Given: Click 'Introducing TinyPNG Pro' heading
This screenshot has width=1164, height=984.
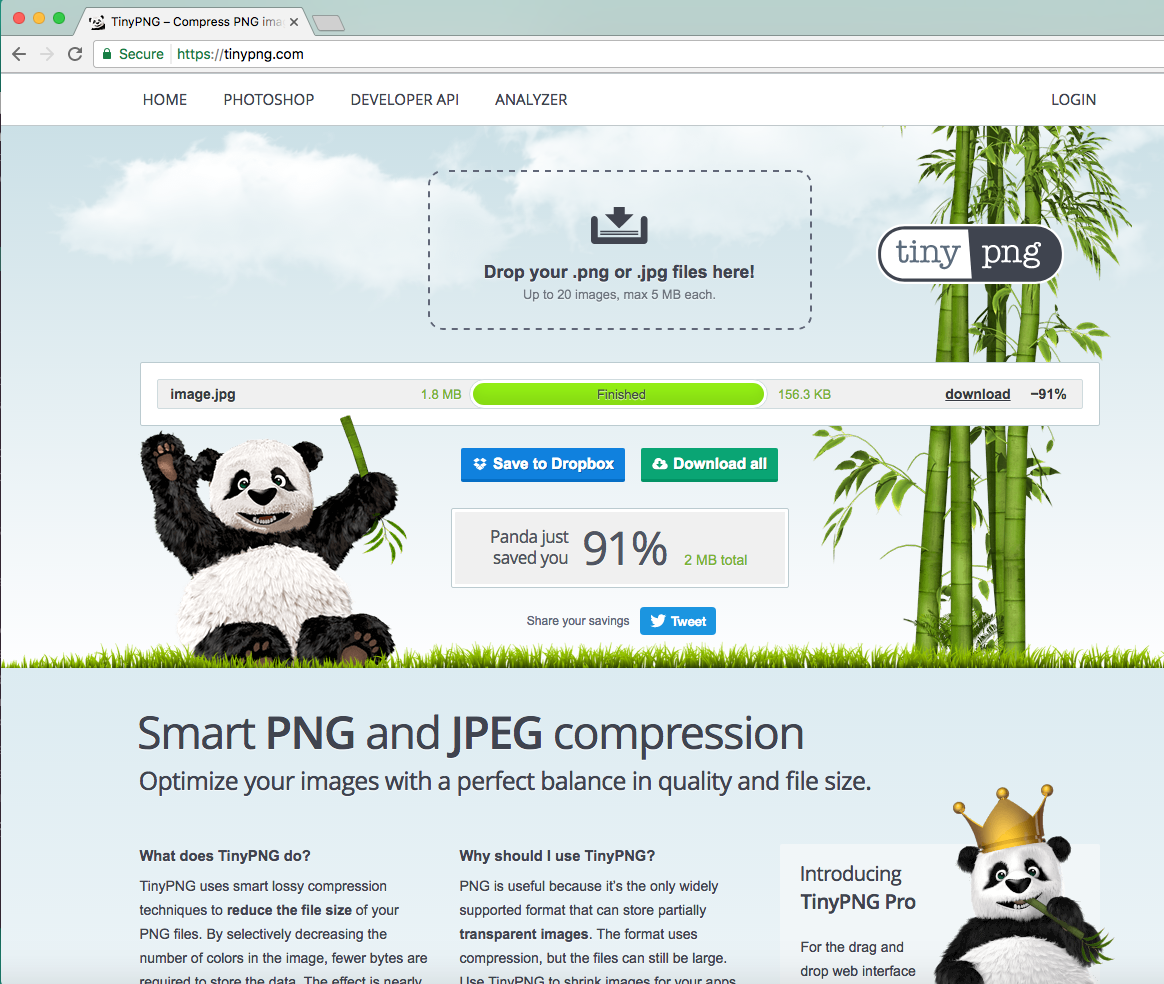Looking at the screenshot, I should 858,888.
